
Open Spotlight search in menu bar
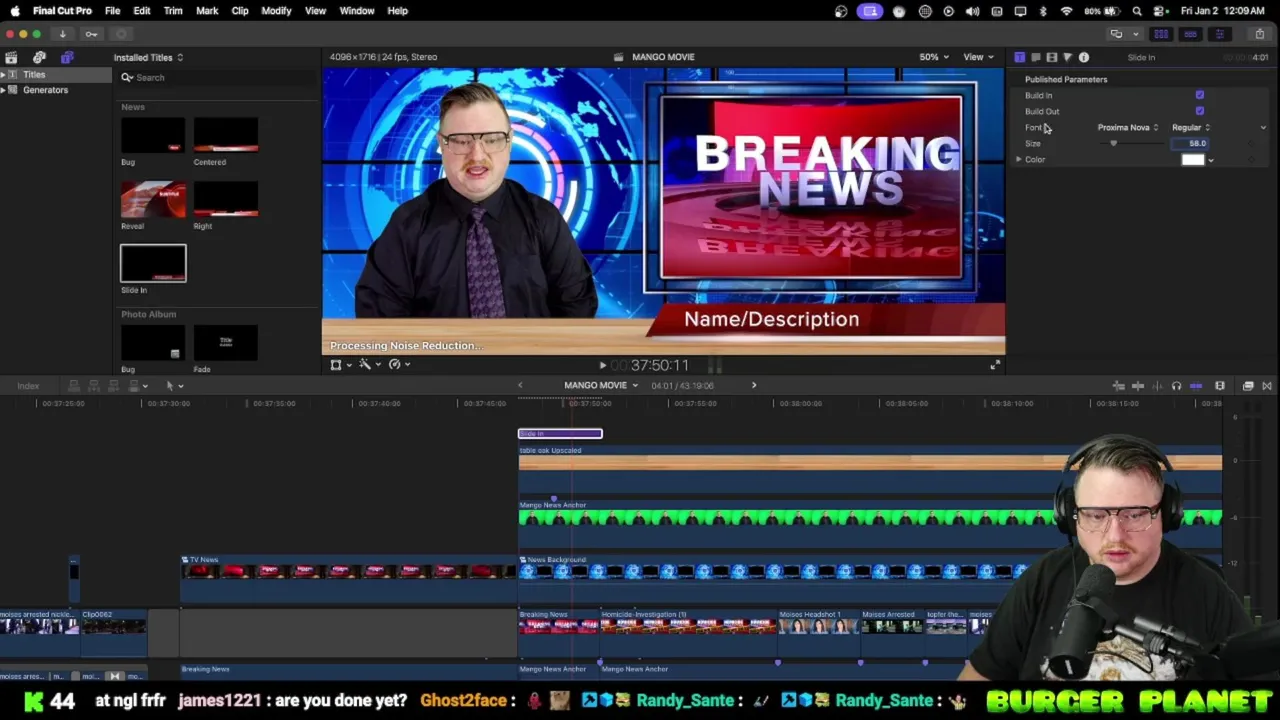pyautogui.click(x=1137, y=11)
